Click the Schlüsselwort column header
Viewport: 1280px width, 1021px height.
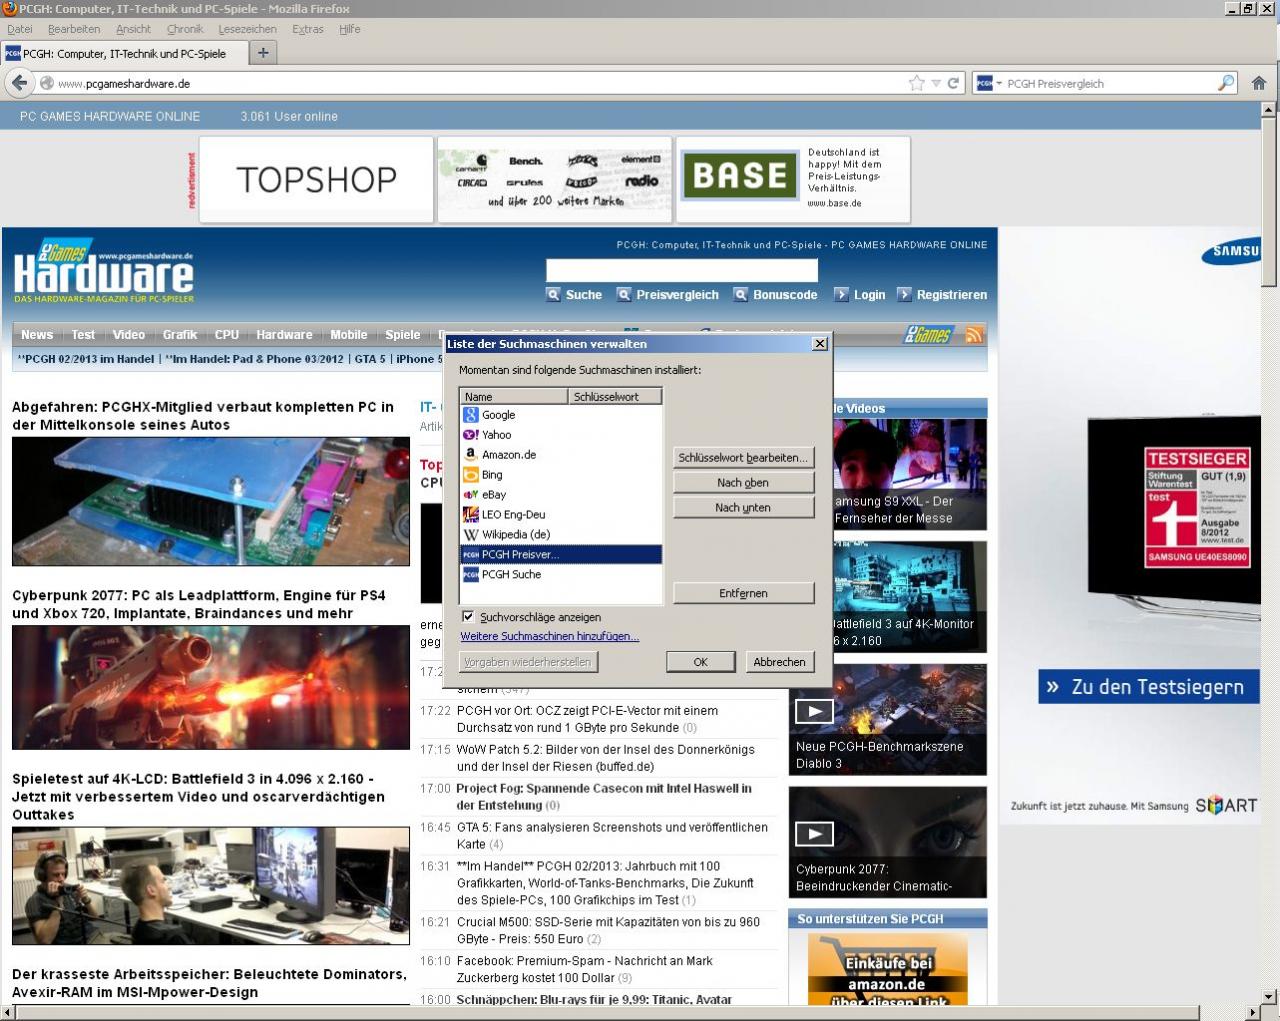[x=615, y=397]
